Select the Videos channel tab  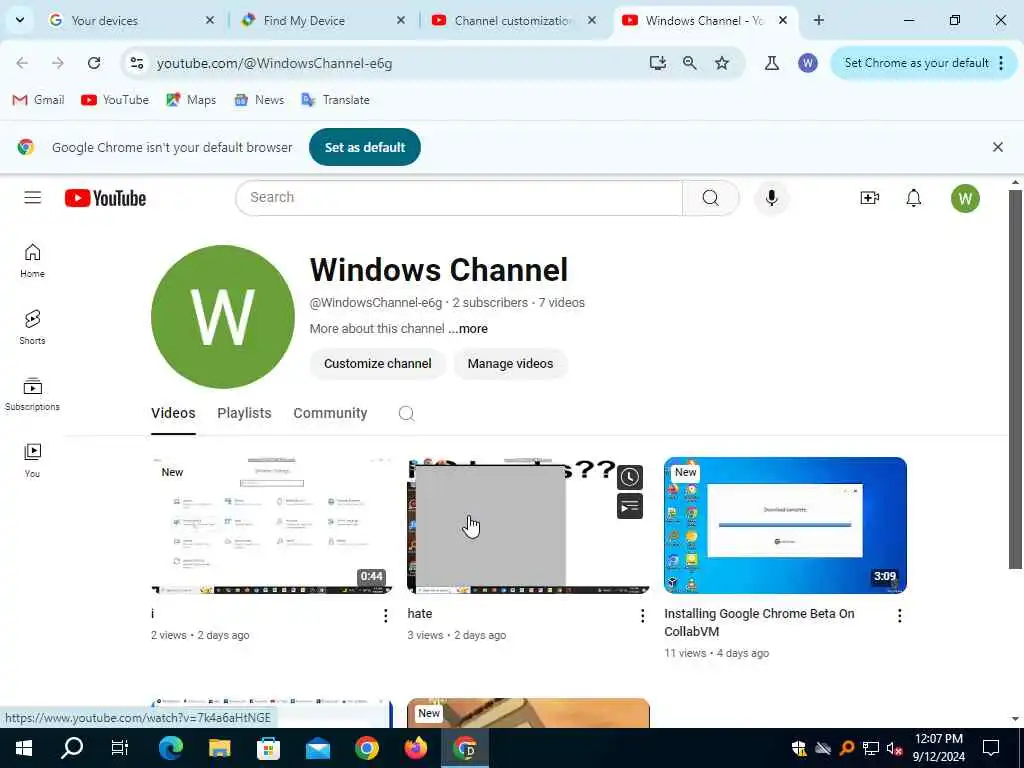click(173, 413)
